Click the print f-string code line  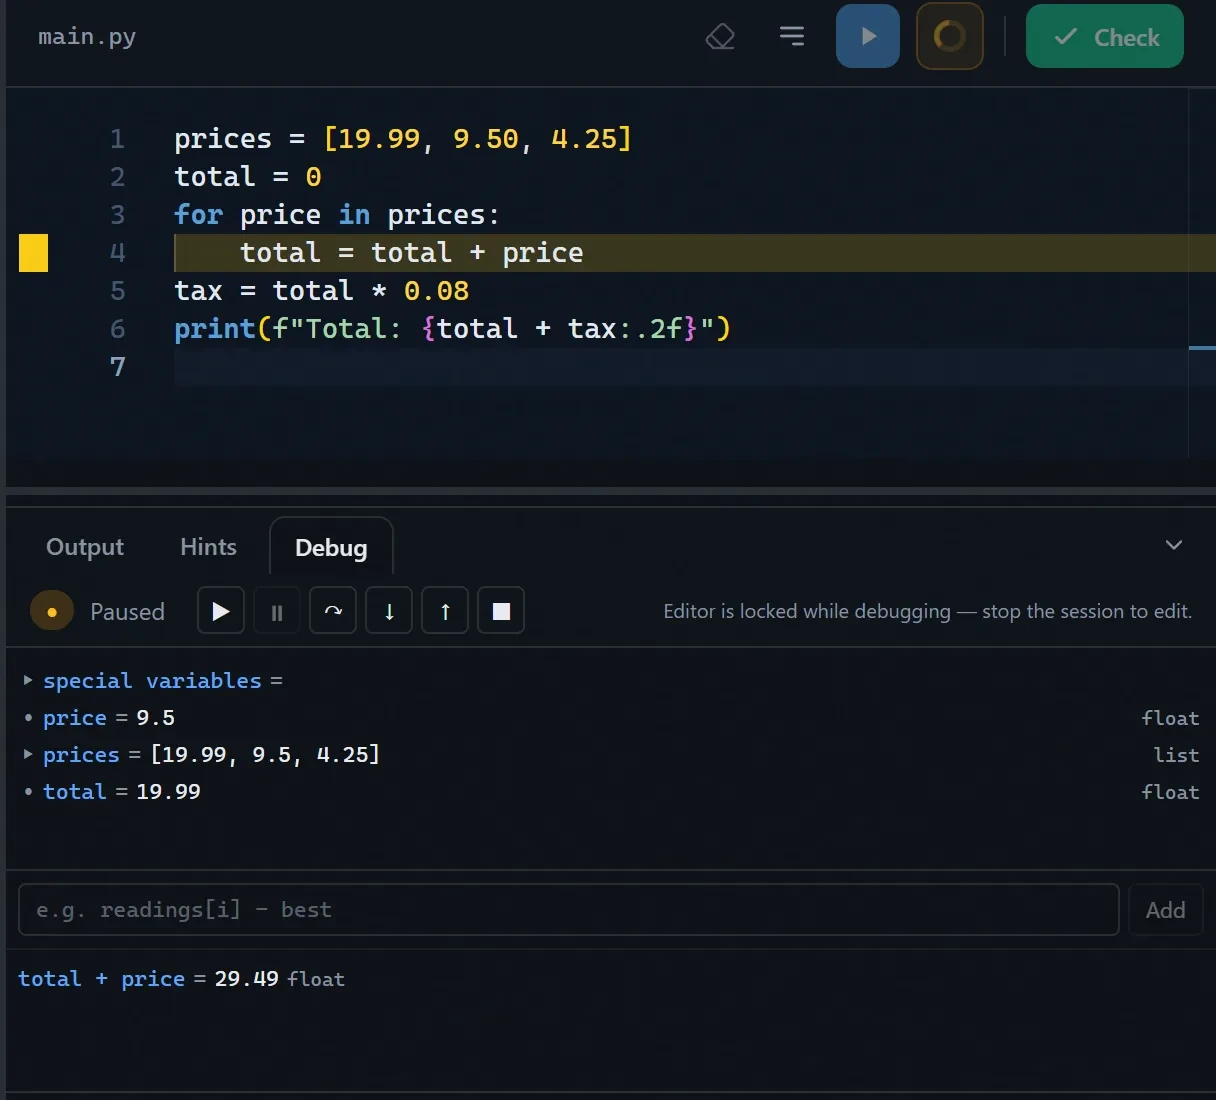pos(452,329)
